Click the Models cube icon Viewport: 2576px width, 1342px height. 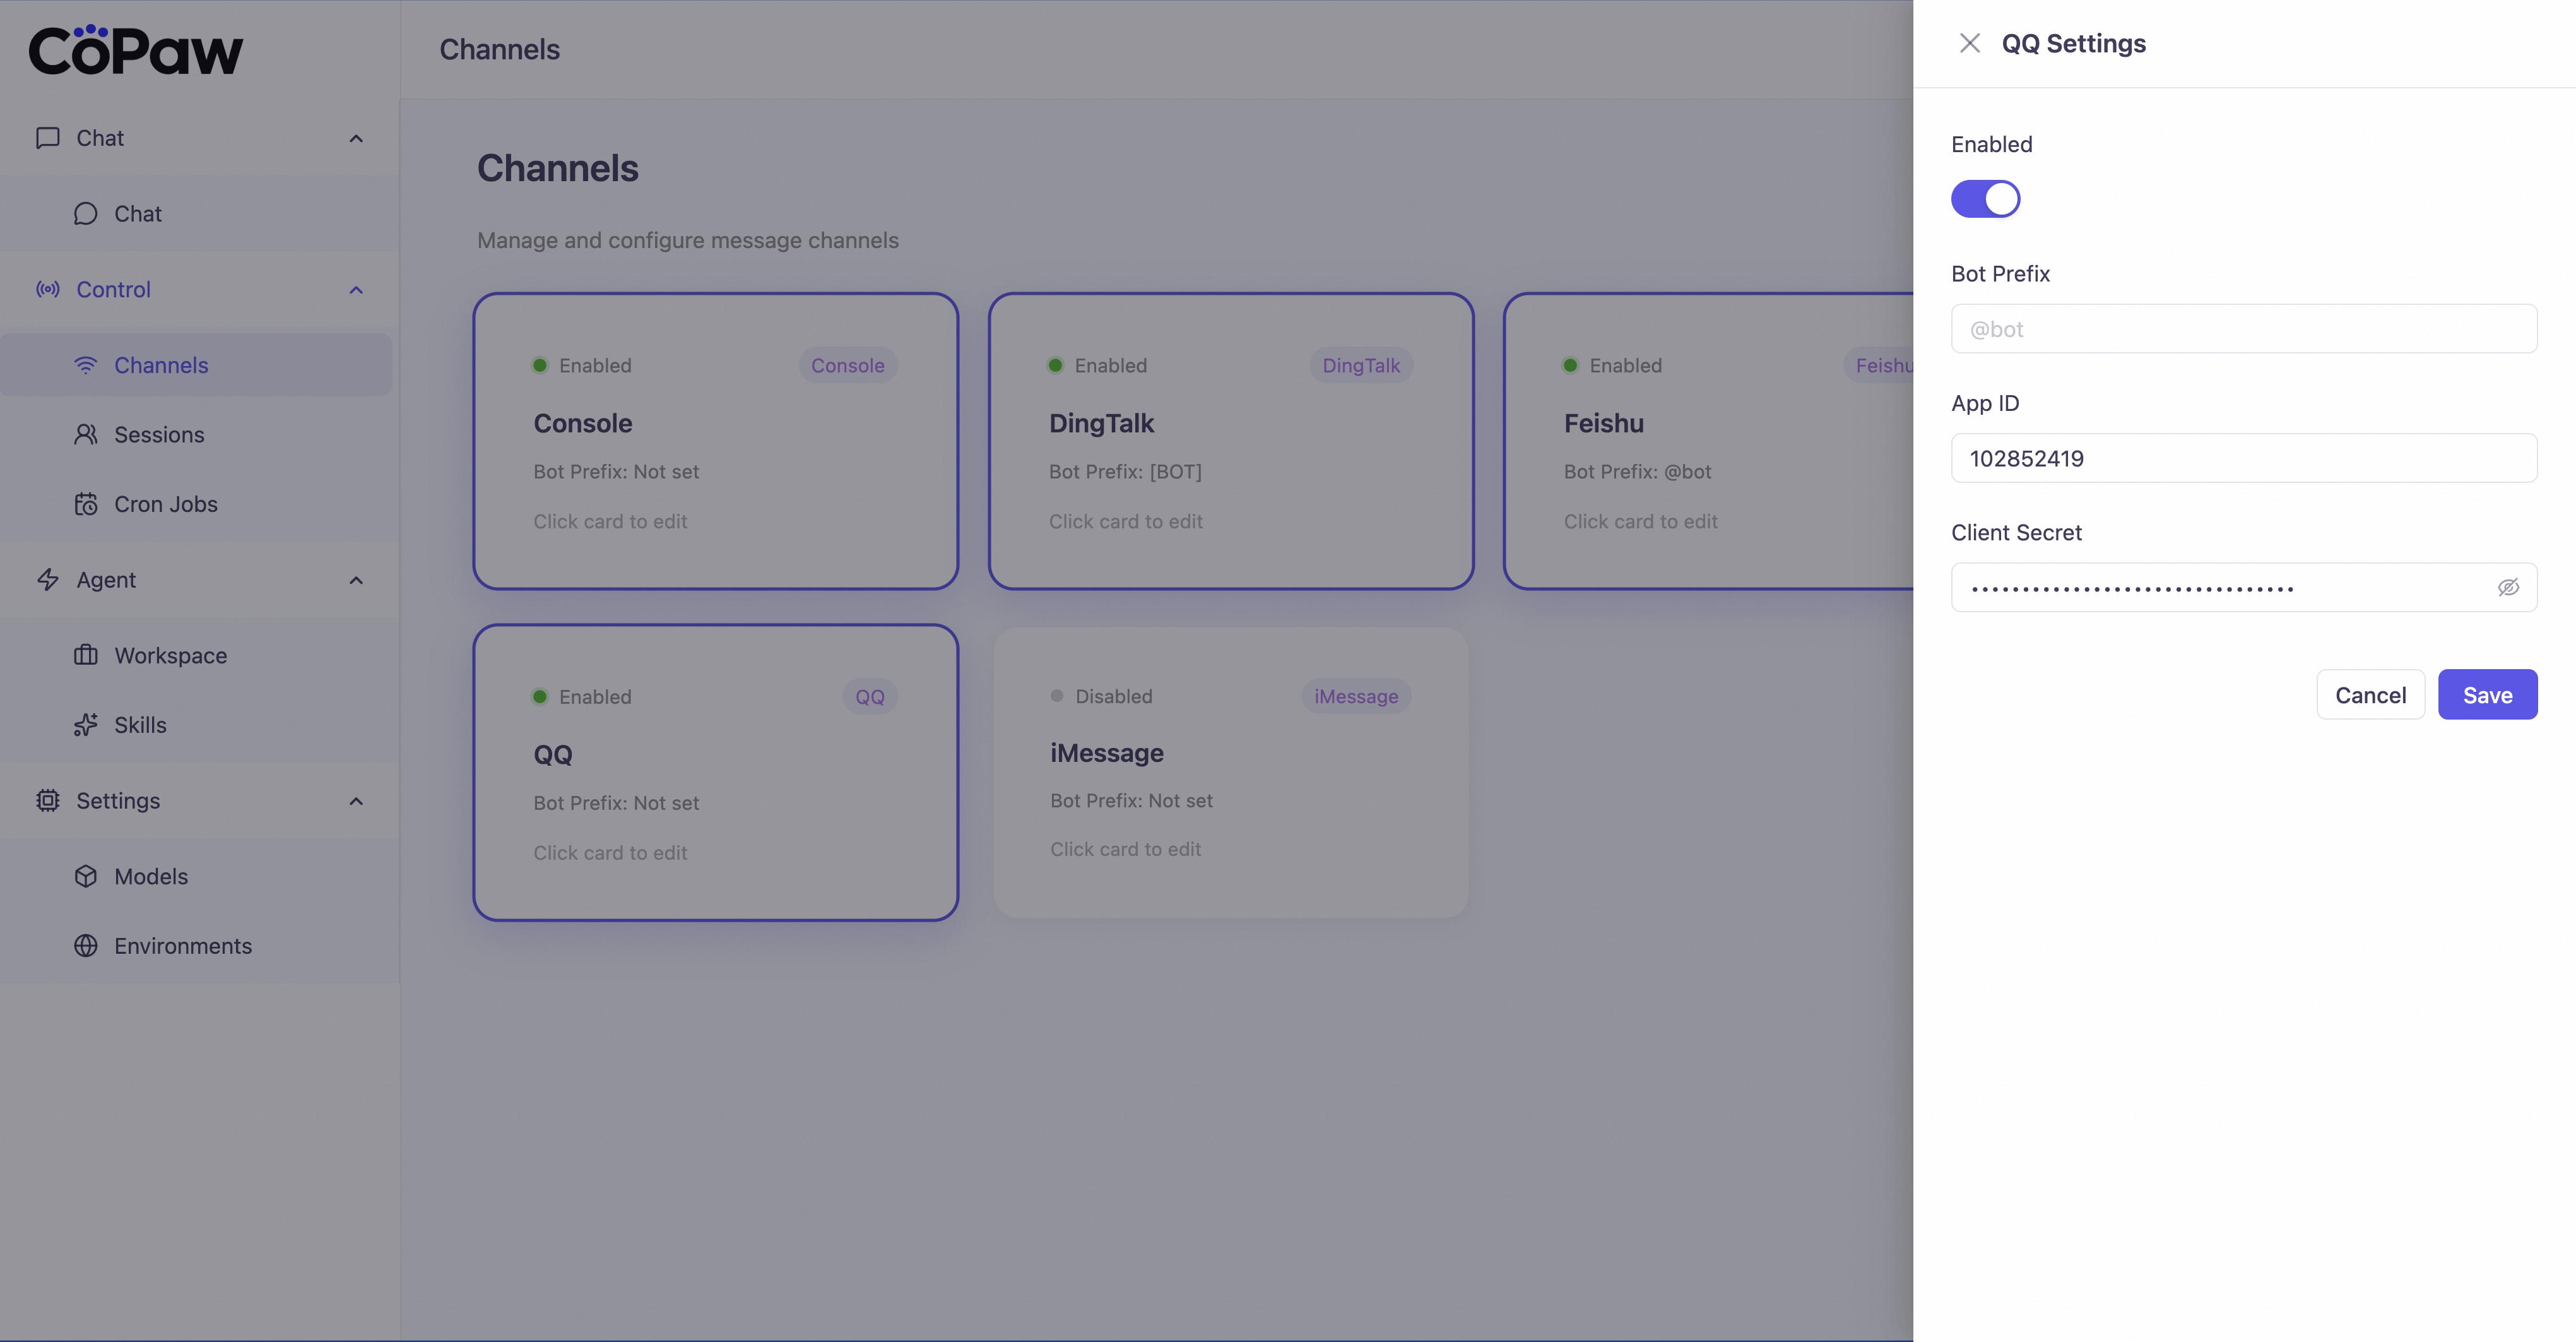86,876
